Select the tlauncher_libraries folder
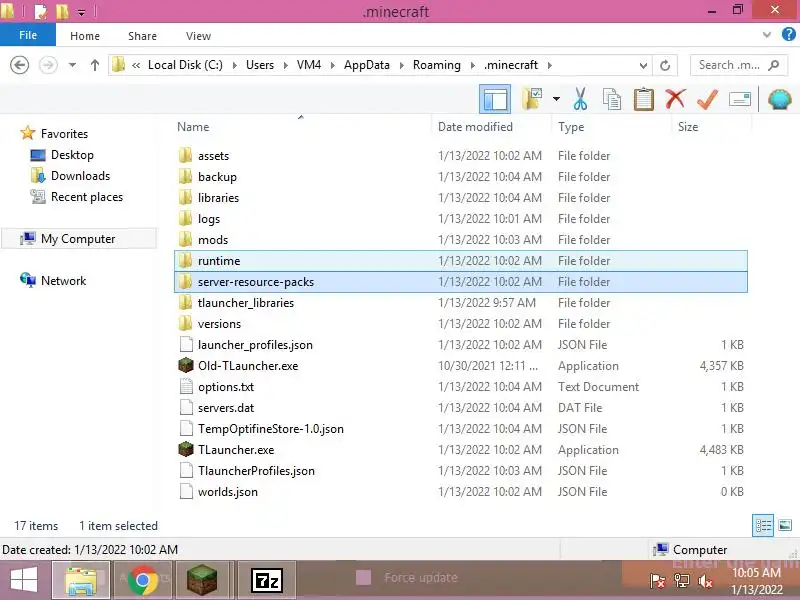The width and height of the screenshot is (800, 600). click(x=461, y=303)
